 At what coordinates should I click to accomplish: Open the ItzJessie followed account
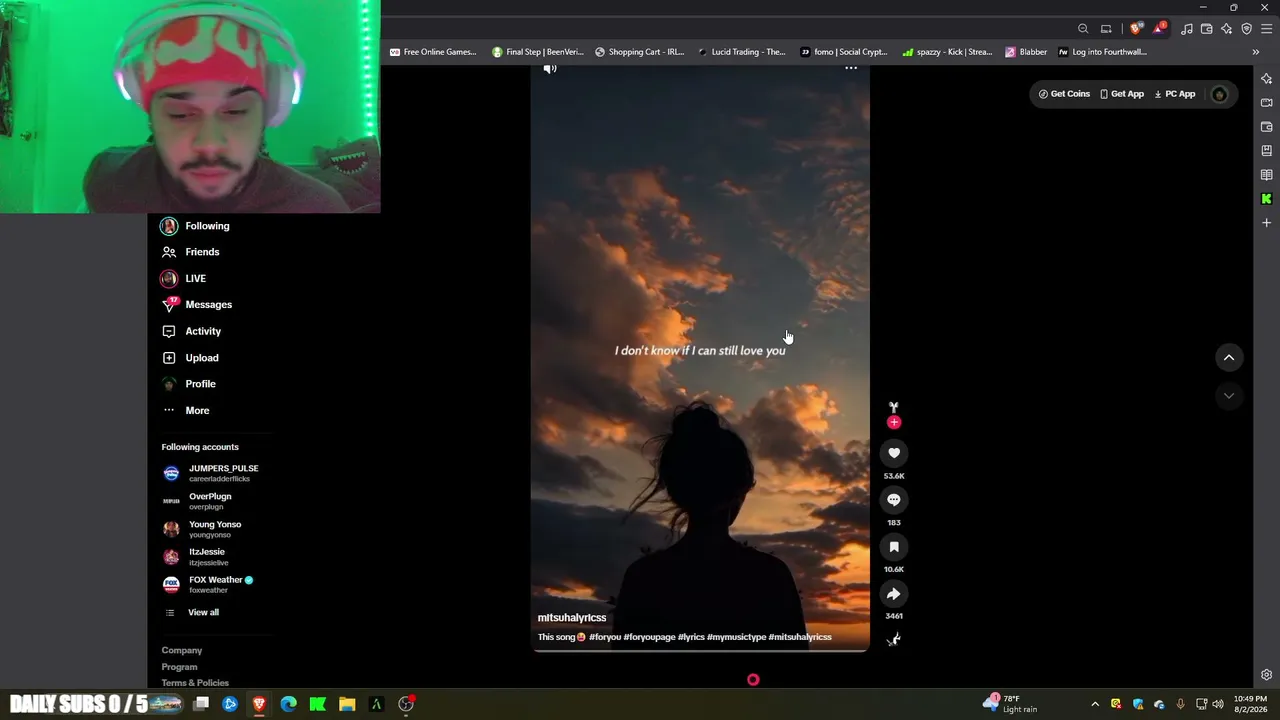pos(195,557)
